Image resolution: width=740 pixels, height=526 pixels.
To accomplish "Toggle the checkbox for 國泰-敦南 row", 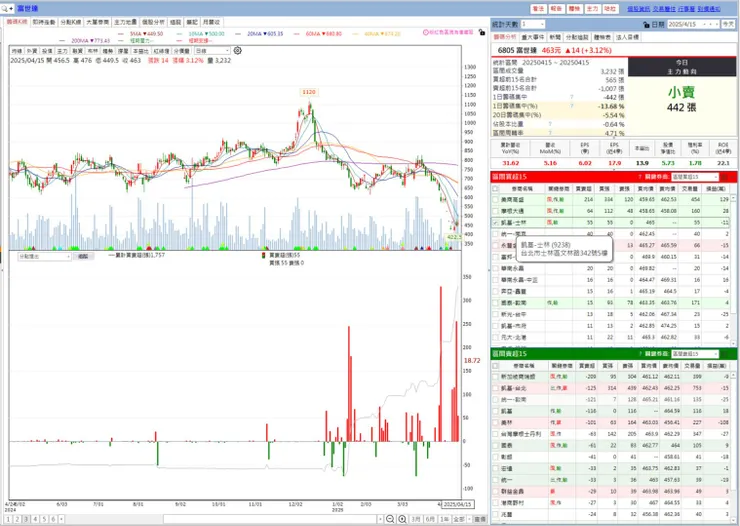I will 495,303.
